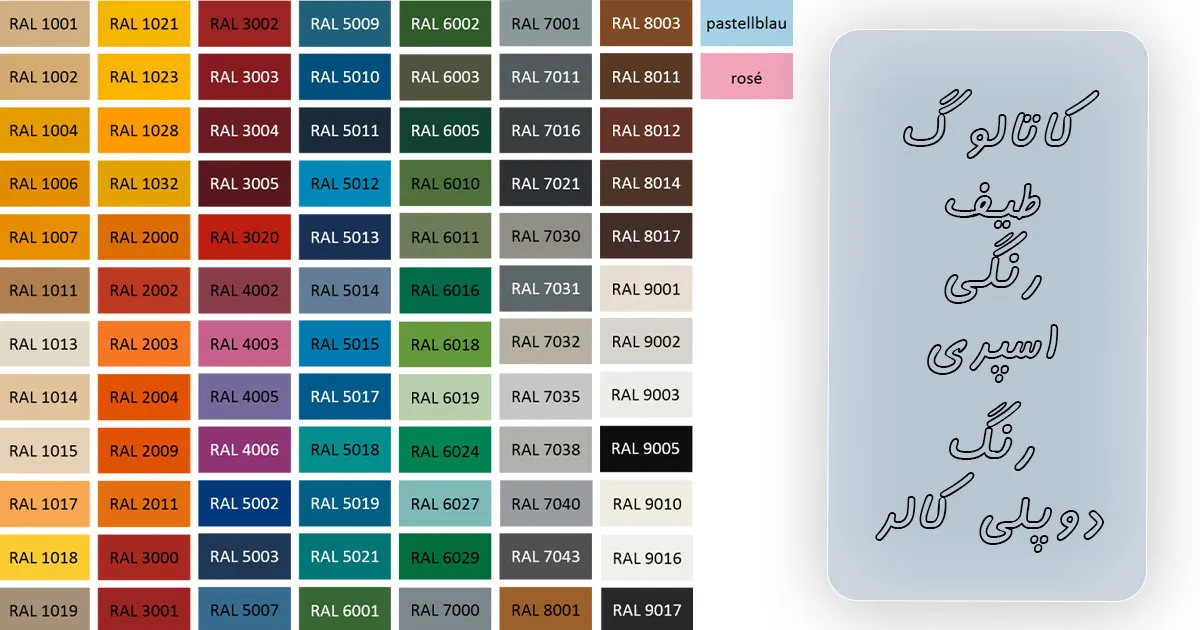Click the Persian catalog title panel
This screenshot has height=630, width=1200.
(988, 315)
